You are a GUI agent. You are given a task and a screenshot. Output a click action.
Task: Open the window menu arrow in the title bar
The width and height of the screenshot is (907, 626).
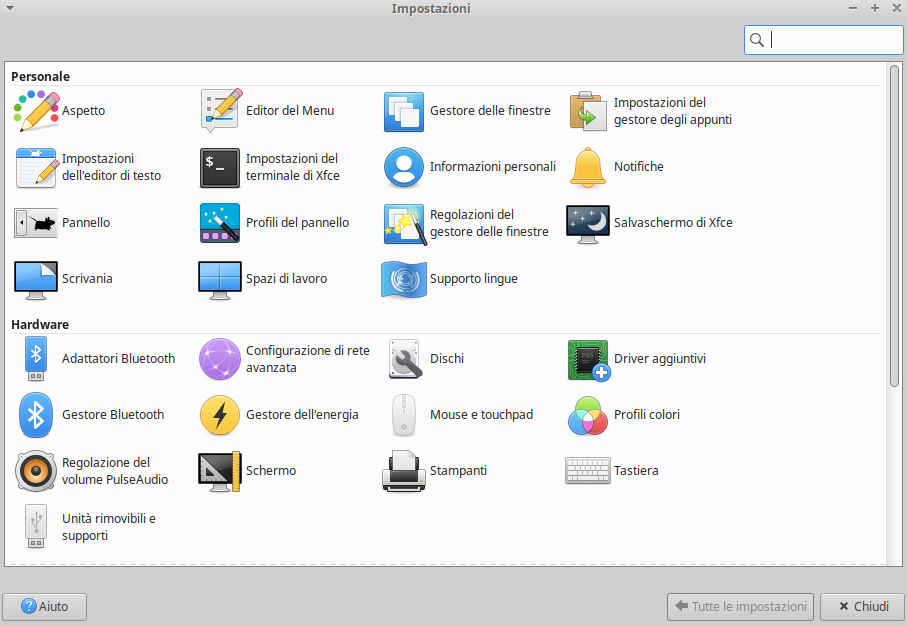(x=10, y=8)
